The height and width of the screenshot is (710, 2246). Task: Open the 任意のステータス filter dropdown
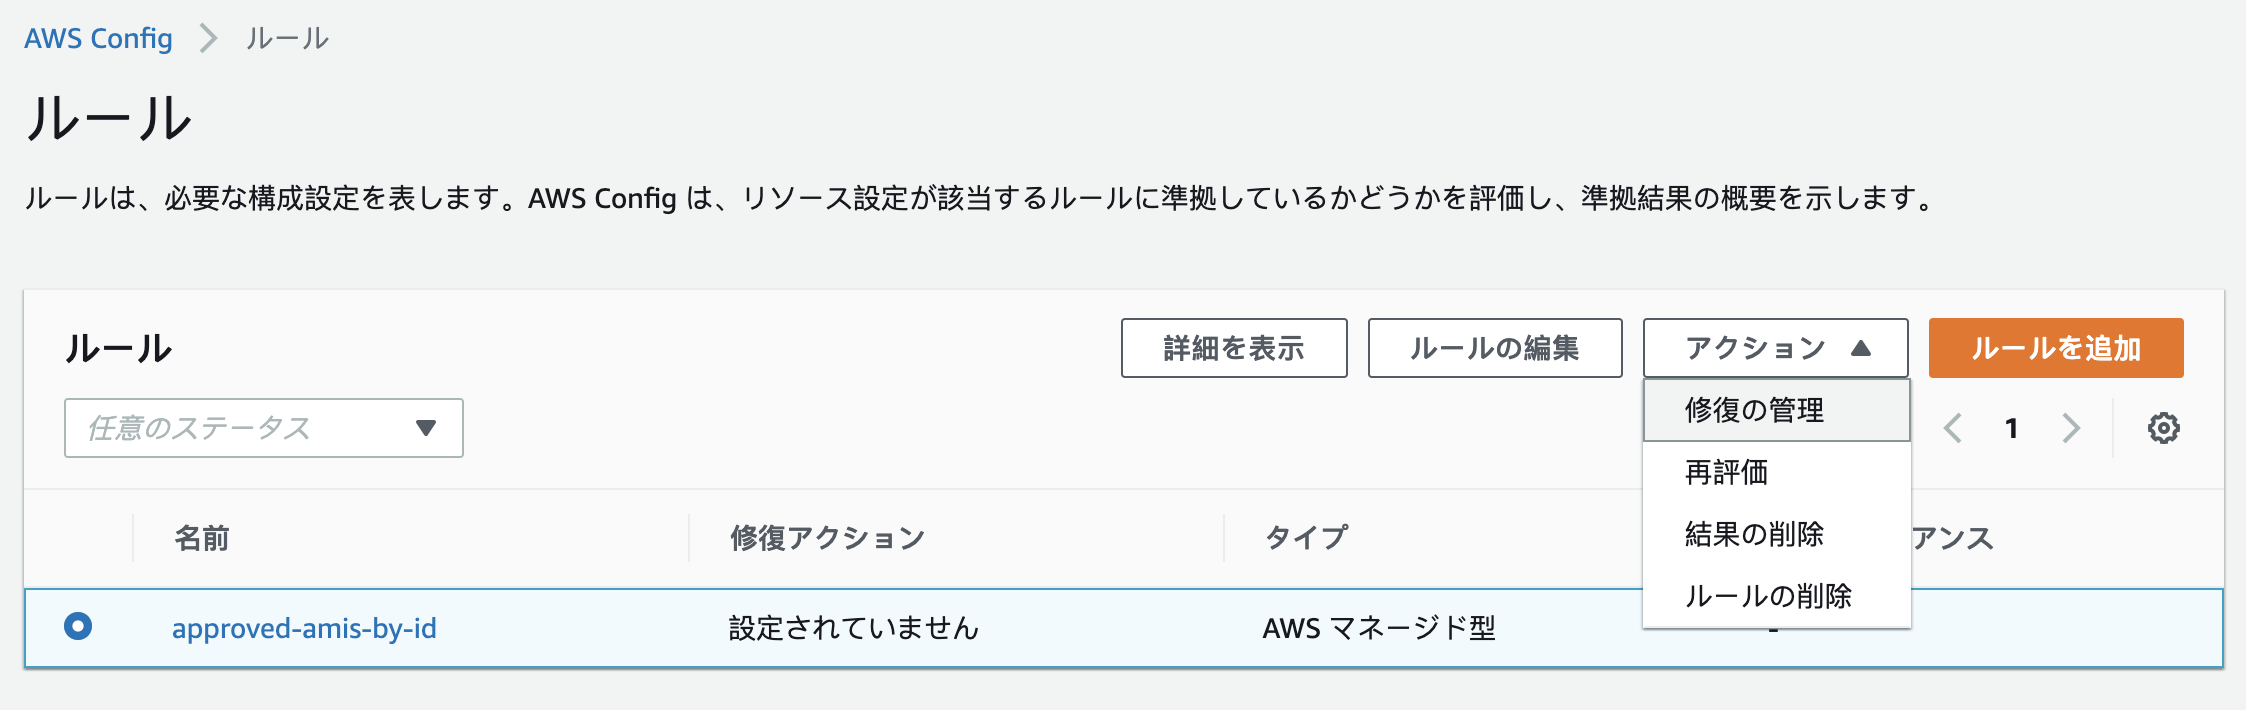263,428
